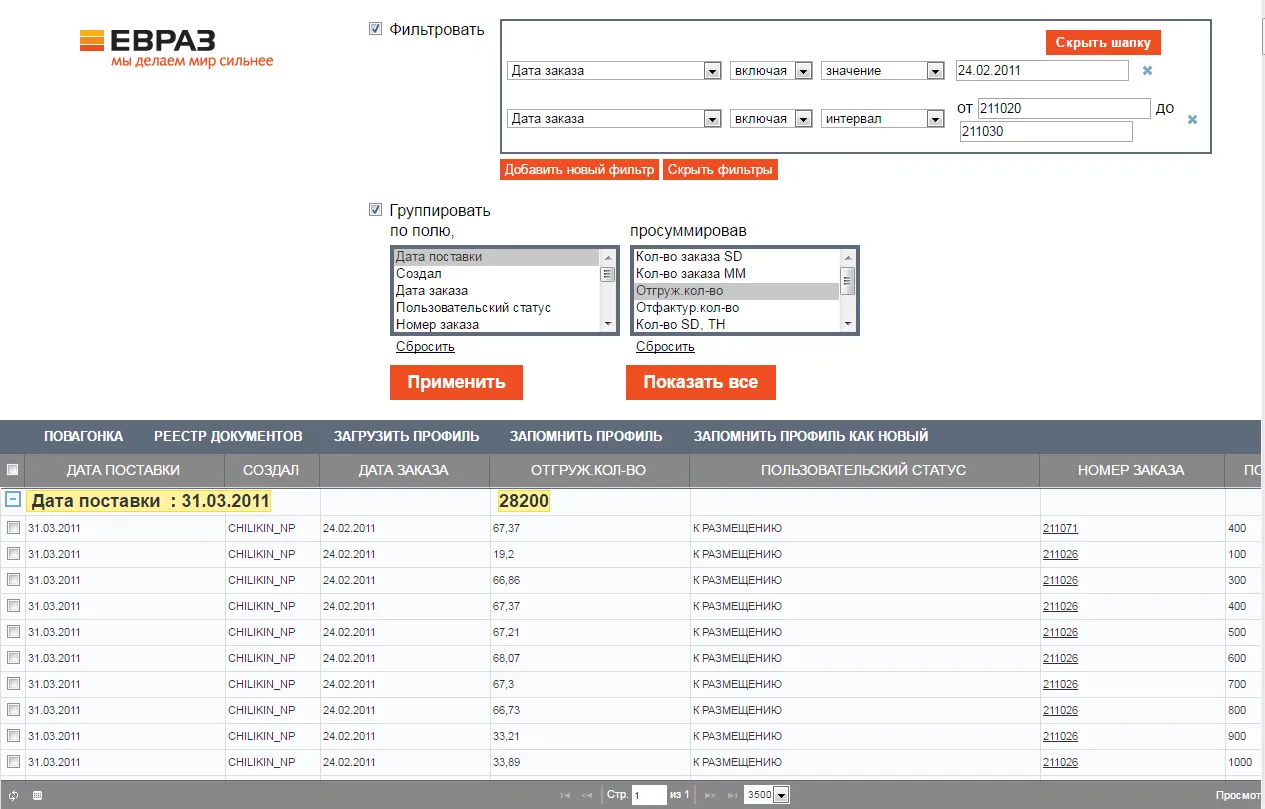Open ПОВАГОНКА in the grid menu
The image size is (1265, 809).
point(83,436)
